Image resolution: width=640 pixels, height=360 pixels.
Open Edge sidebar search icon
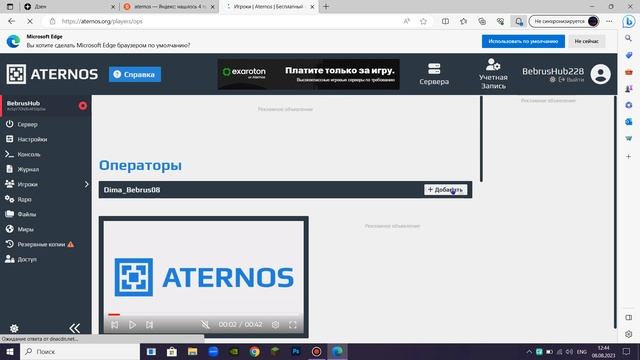tap(629, 38)
